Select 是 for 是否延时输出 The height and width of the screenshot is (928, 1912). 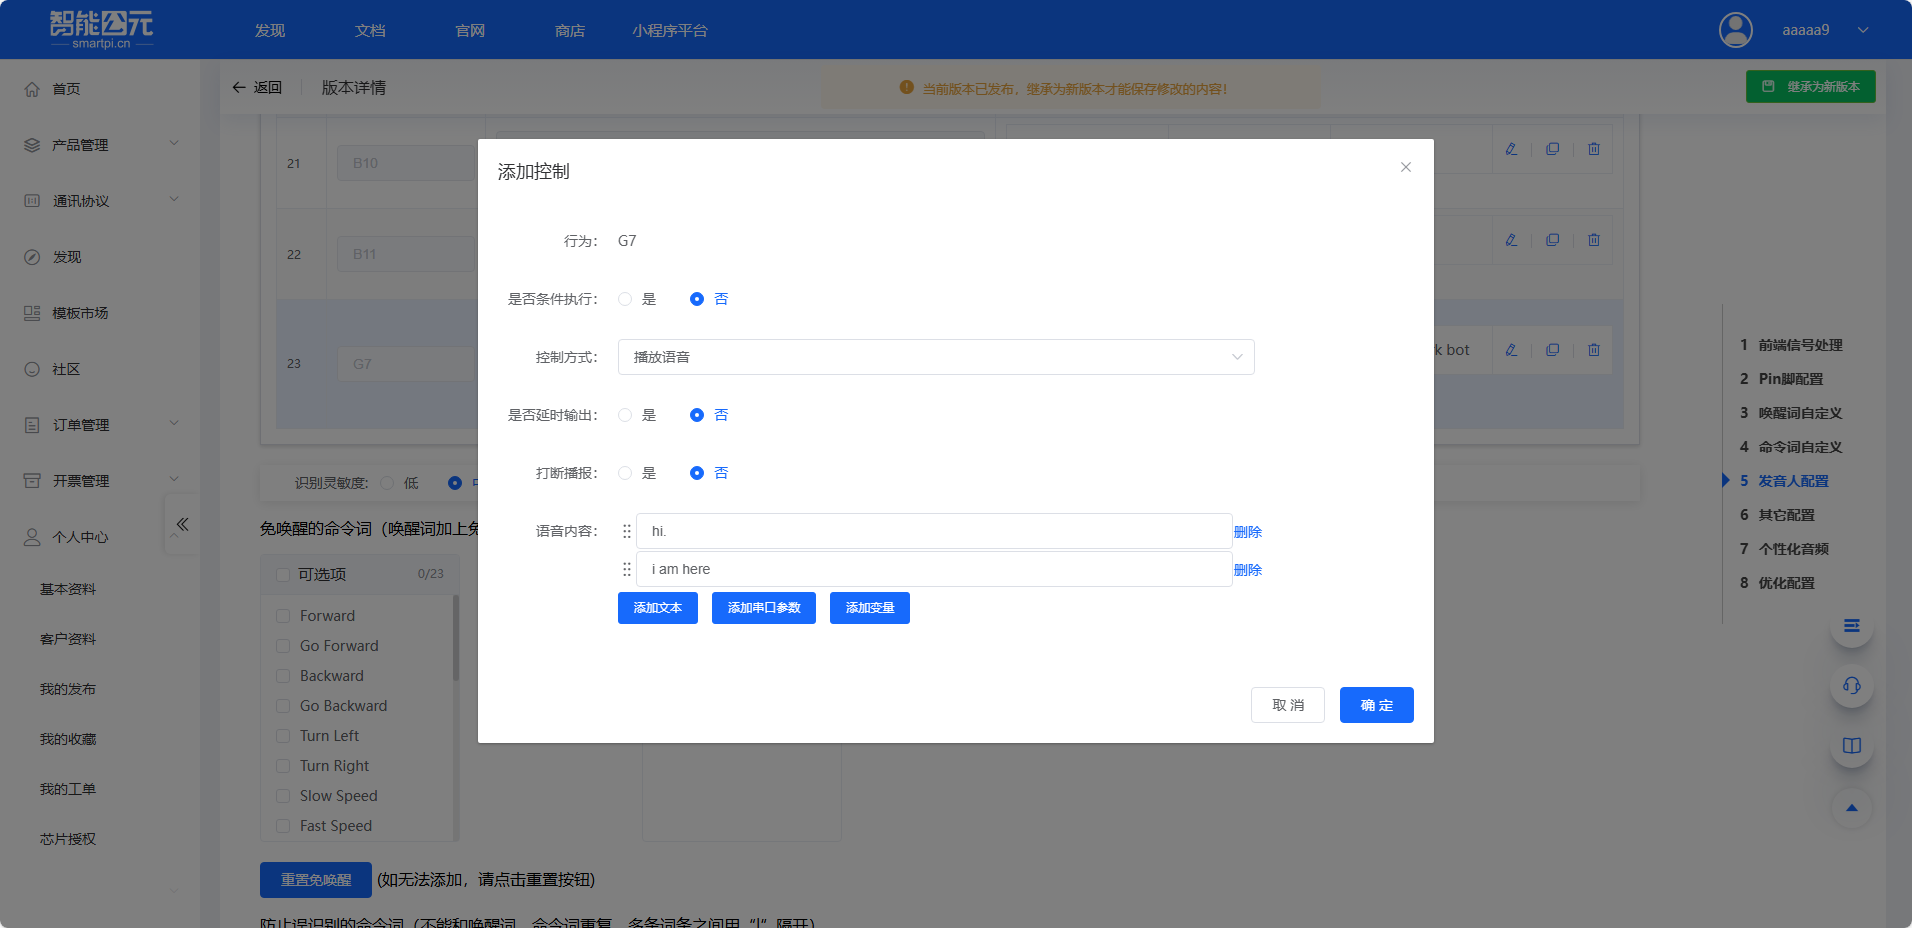(x=625, y=414)
